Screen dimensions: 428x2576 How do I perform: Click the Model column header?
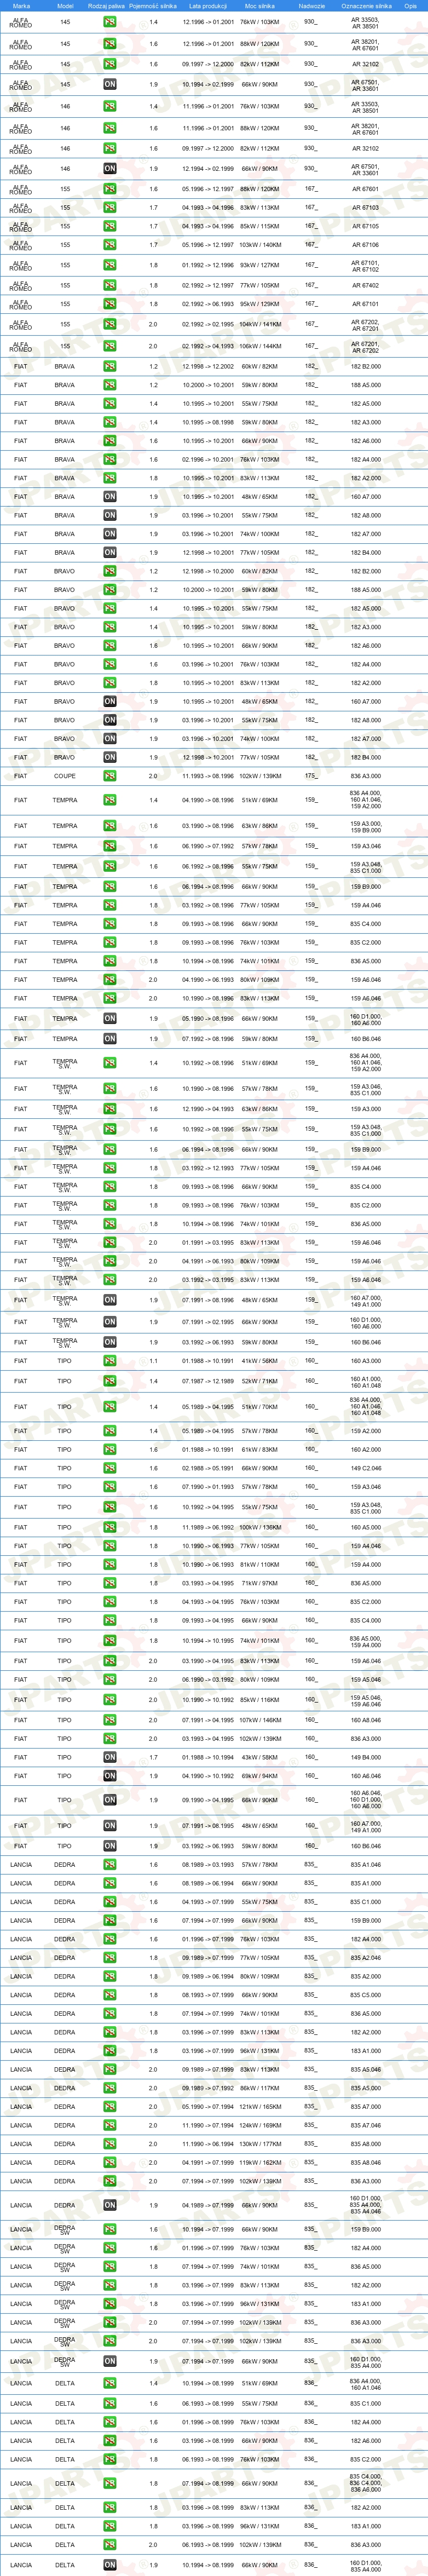point(65,6)
